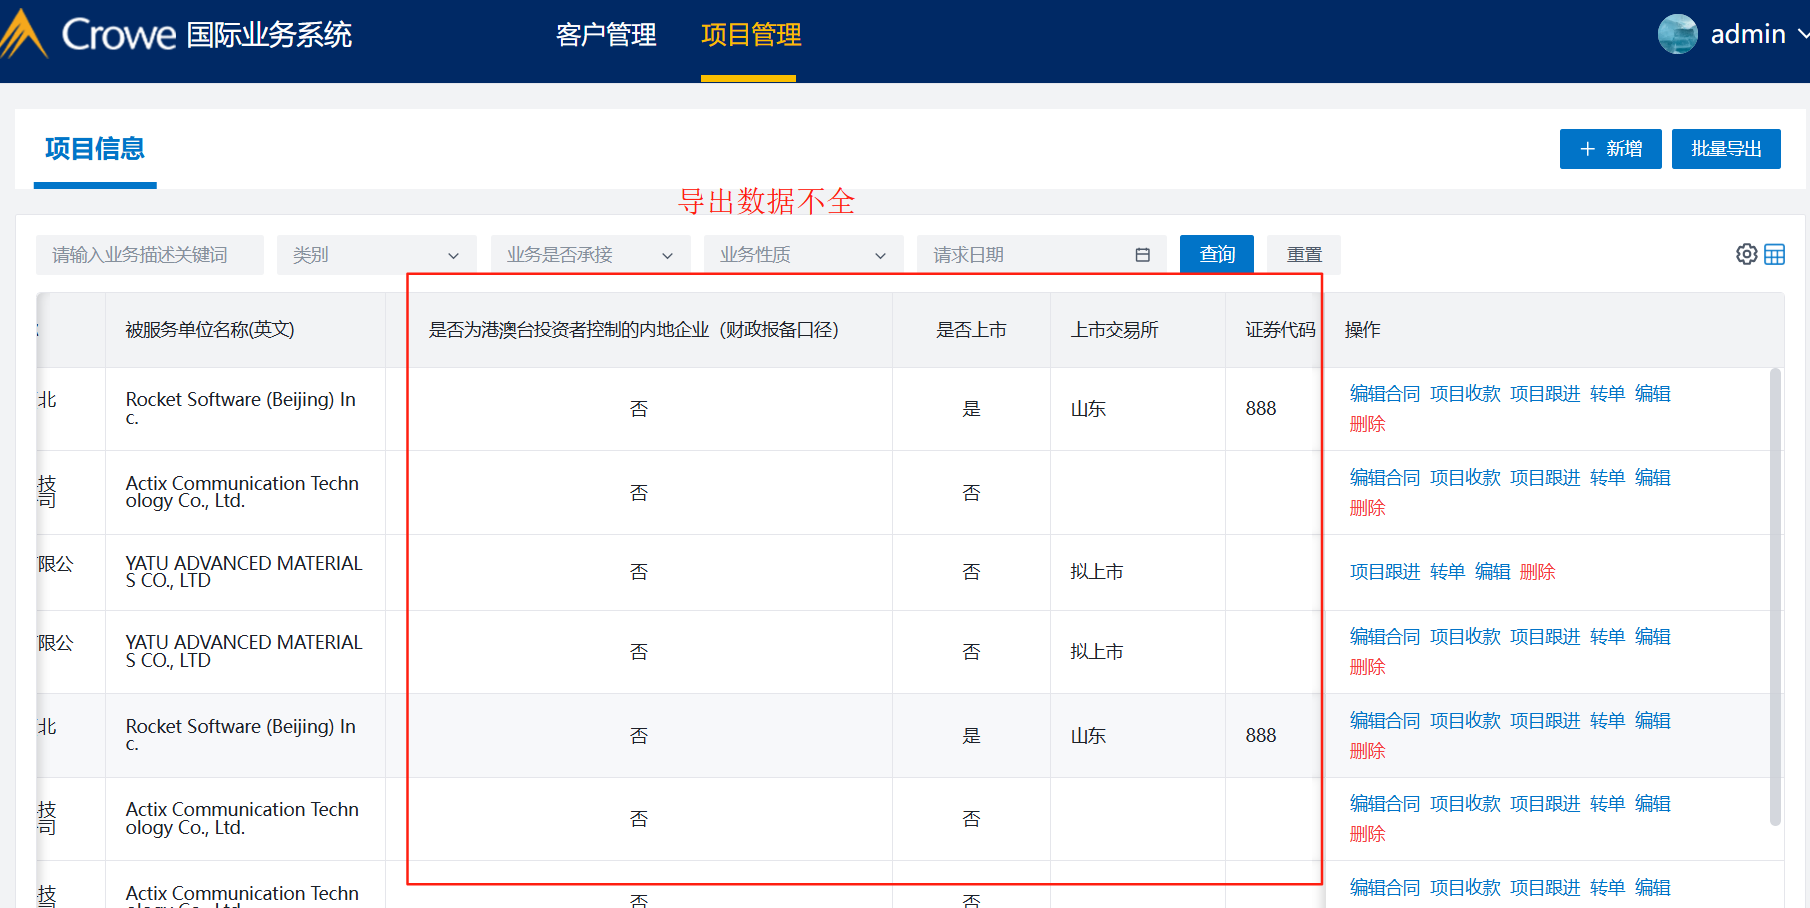Viewport: 1810px width, 908px height.
Task: Expand the 类别 dropdown
Action: tap(376, 255)
